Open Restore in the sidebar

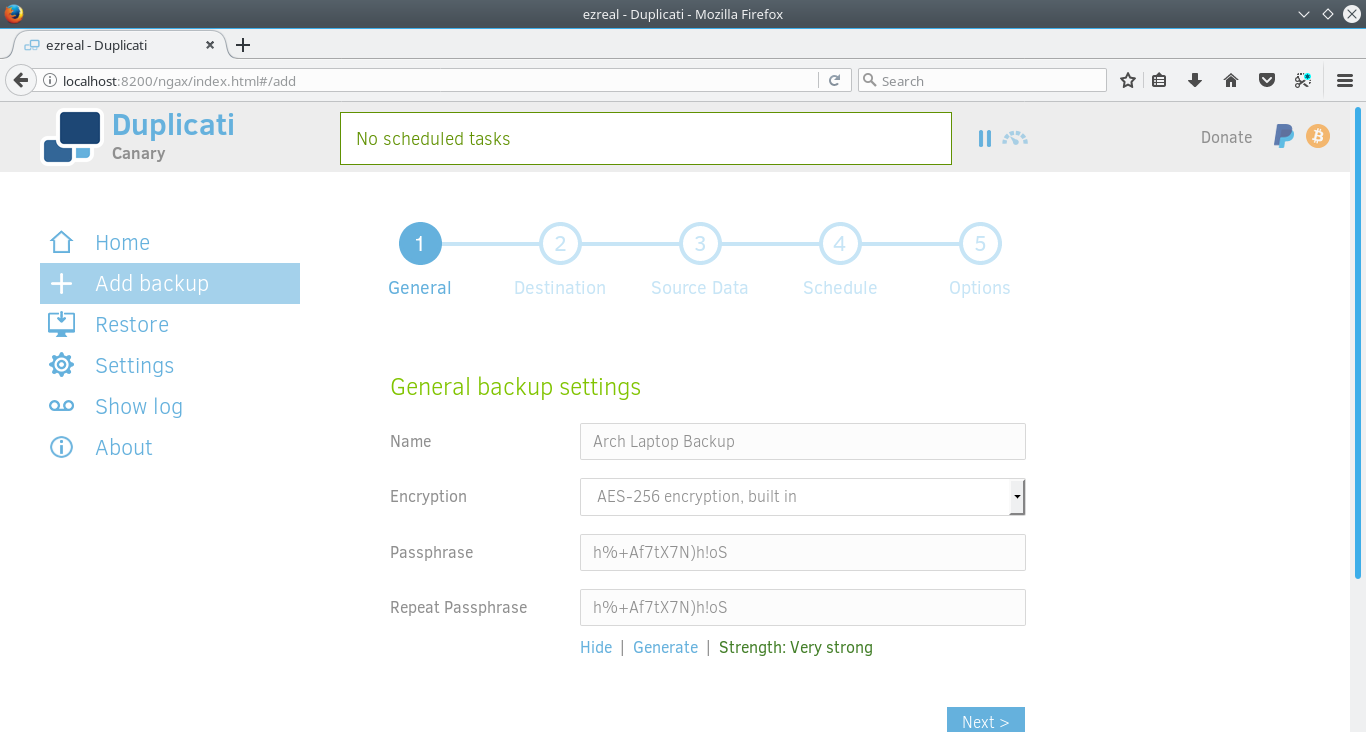tap(170, 324)
